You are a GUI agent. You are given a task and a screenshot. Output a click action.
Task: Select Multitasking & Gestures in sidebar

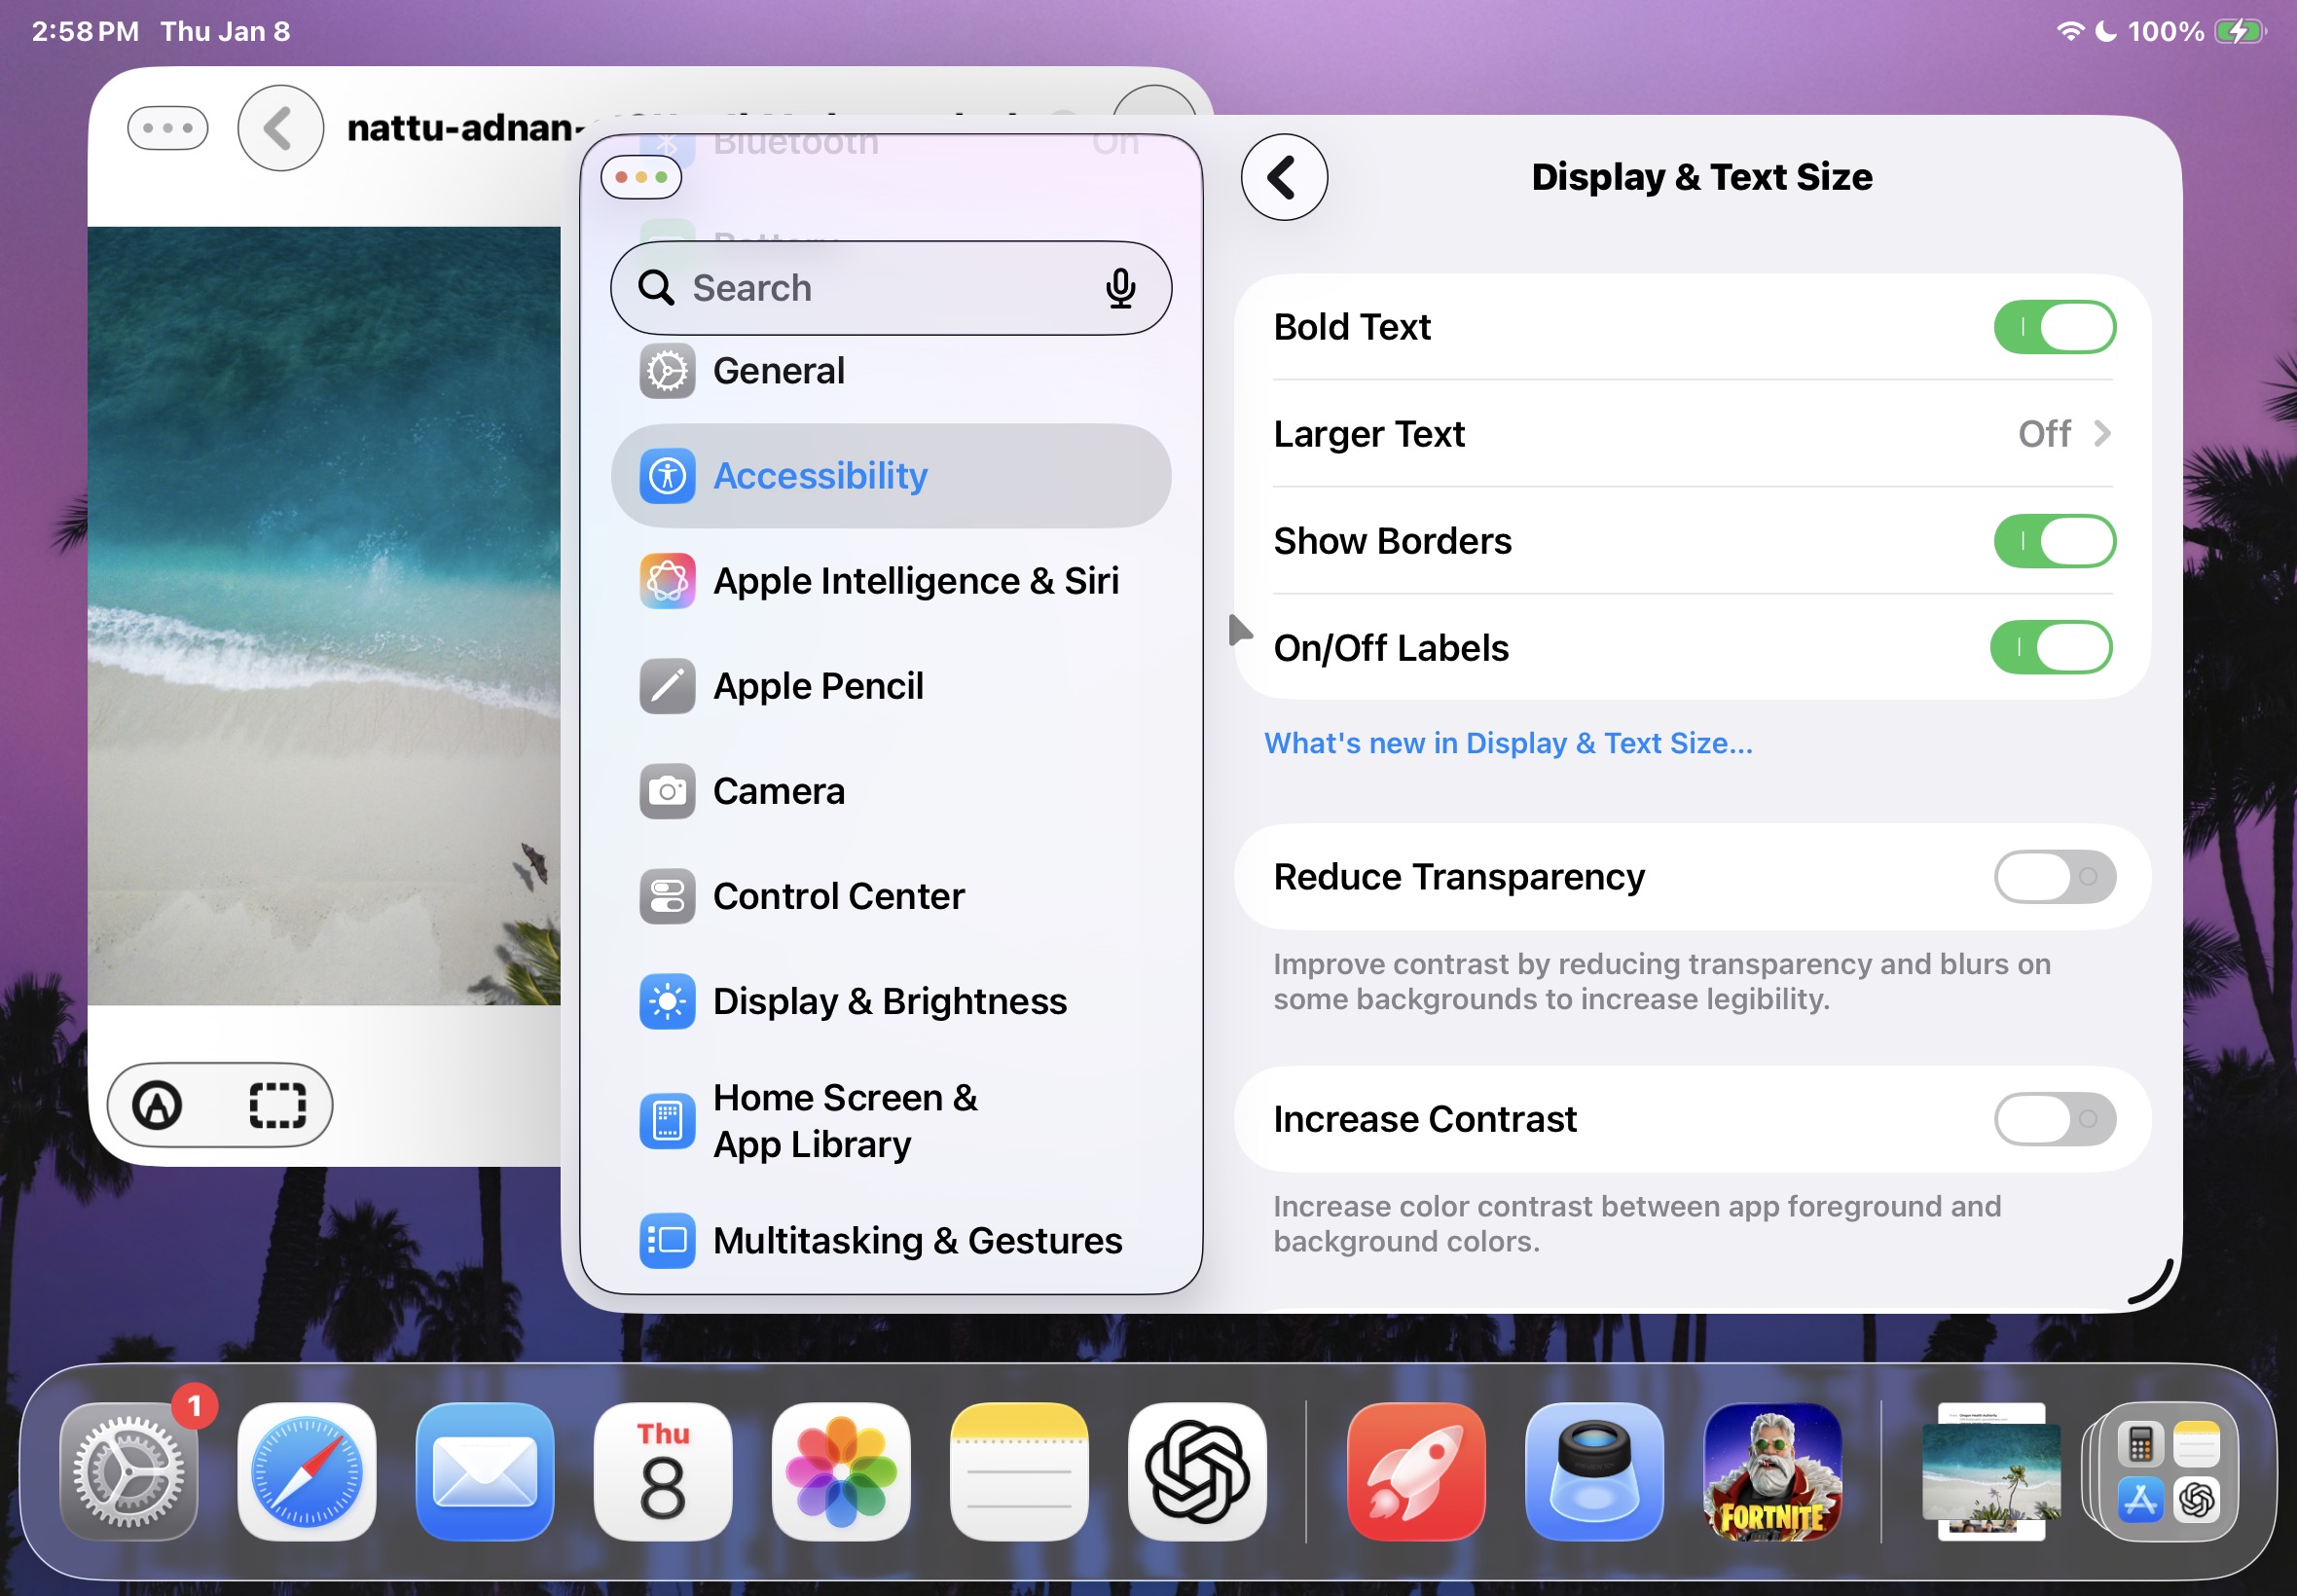(x=916, y=1240)
